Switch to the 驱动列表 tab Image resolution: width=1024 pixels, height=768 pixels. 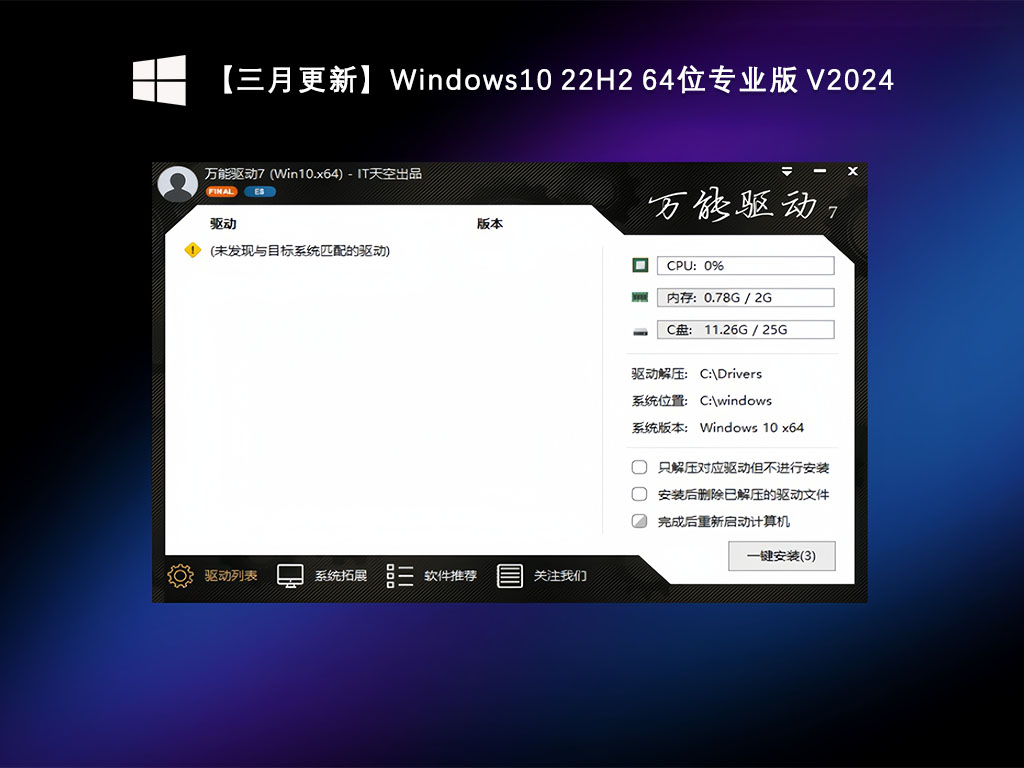point(231,575)
